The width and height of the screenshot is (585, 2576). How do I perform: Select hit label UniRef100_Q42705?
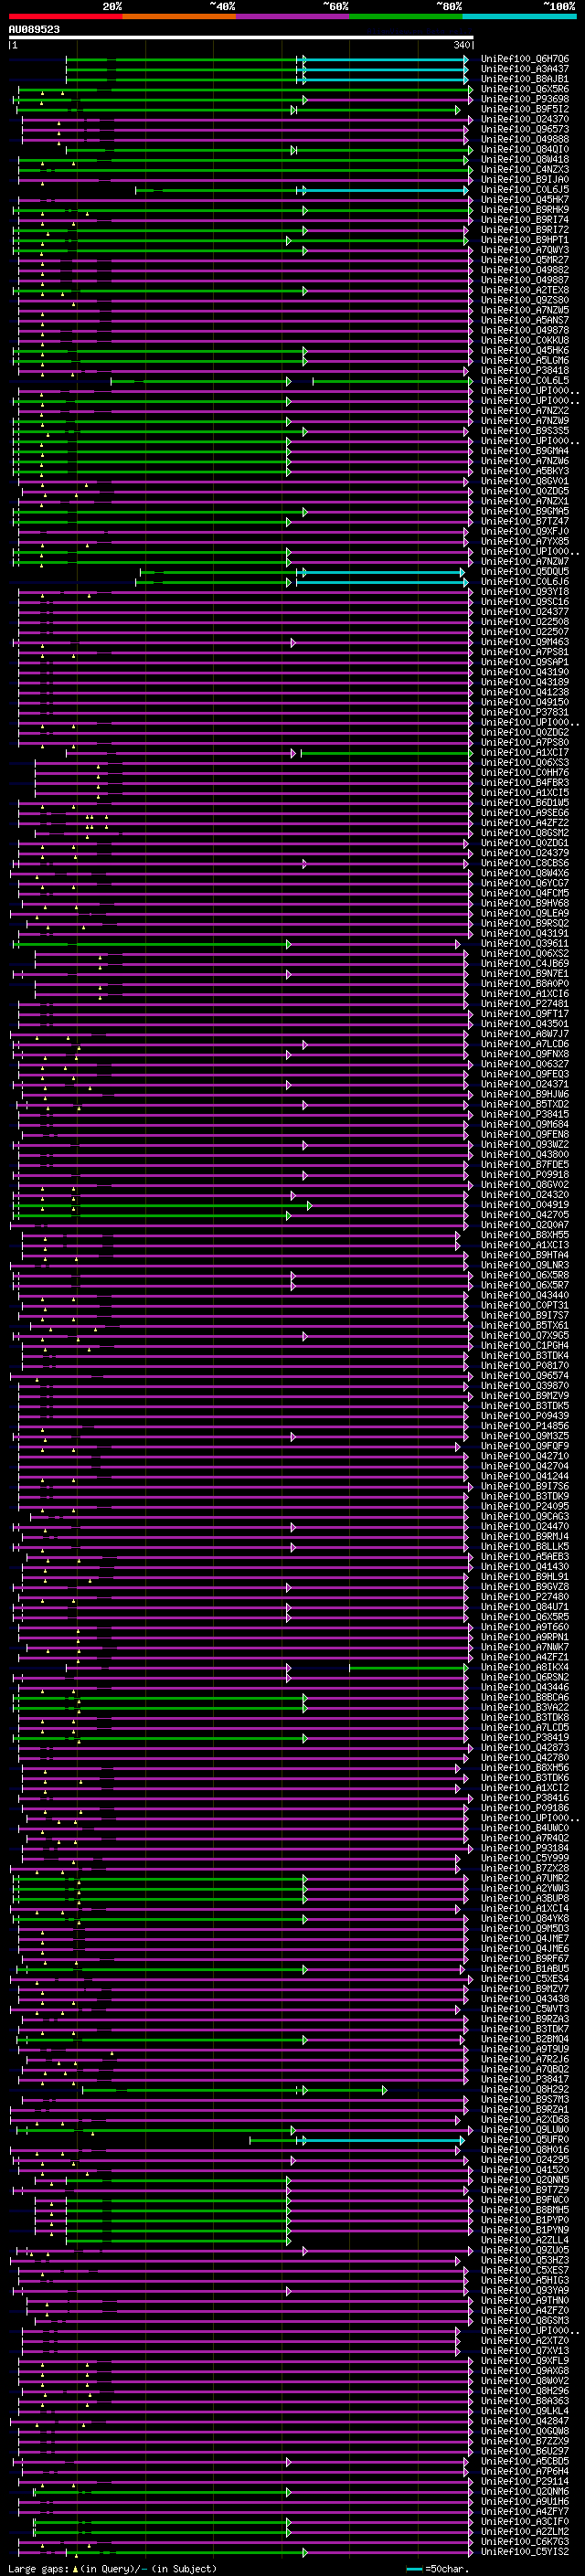coord(525,1215)
